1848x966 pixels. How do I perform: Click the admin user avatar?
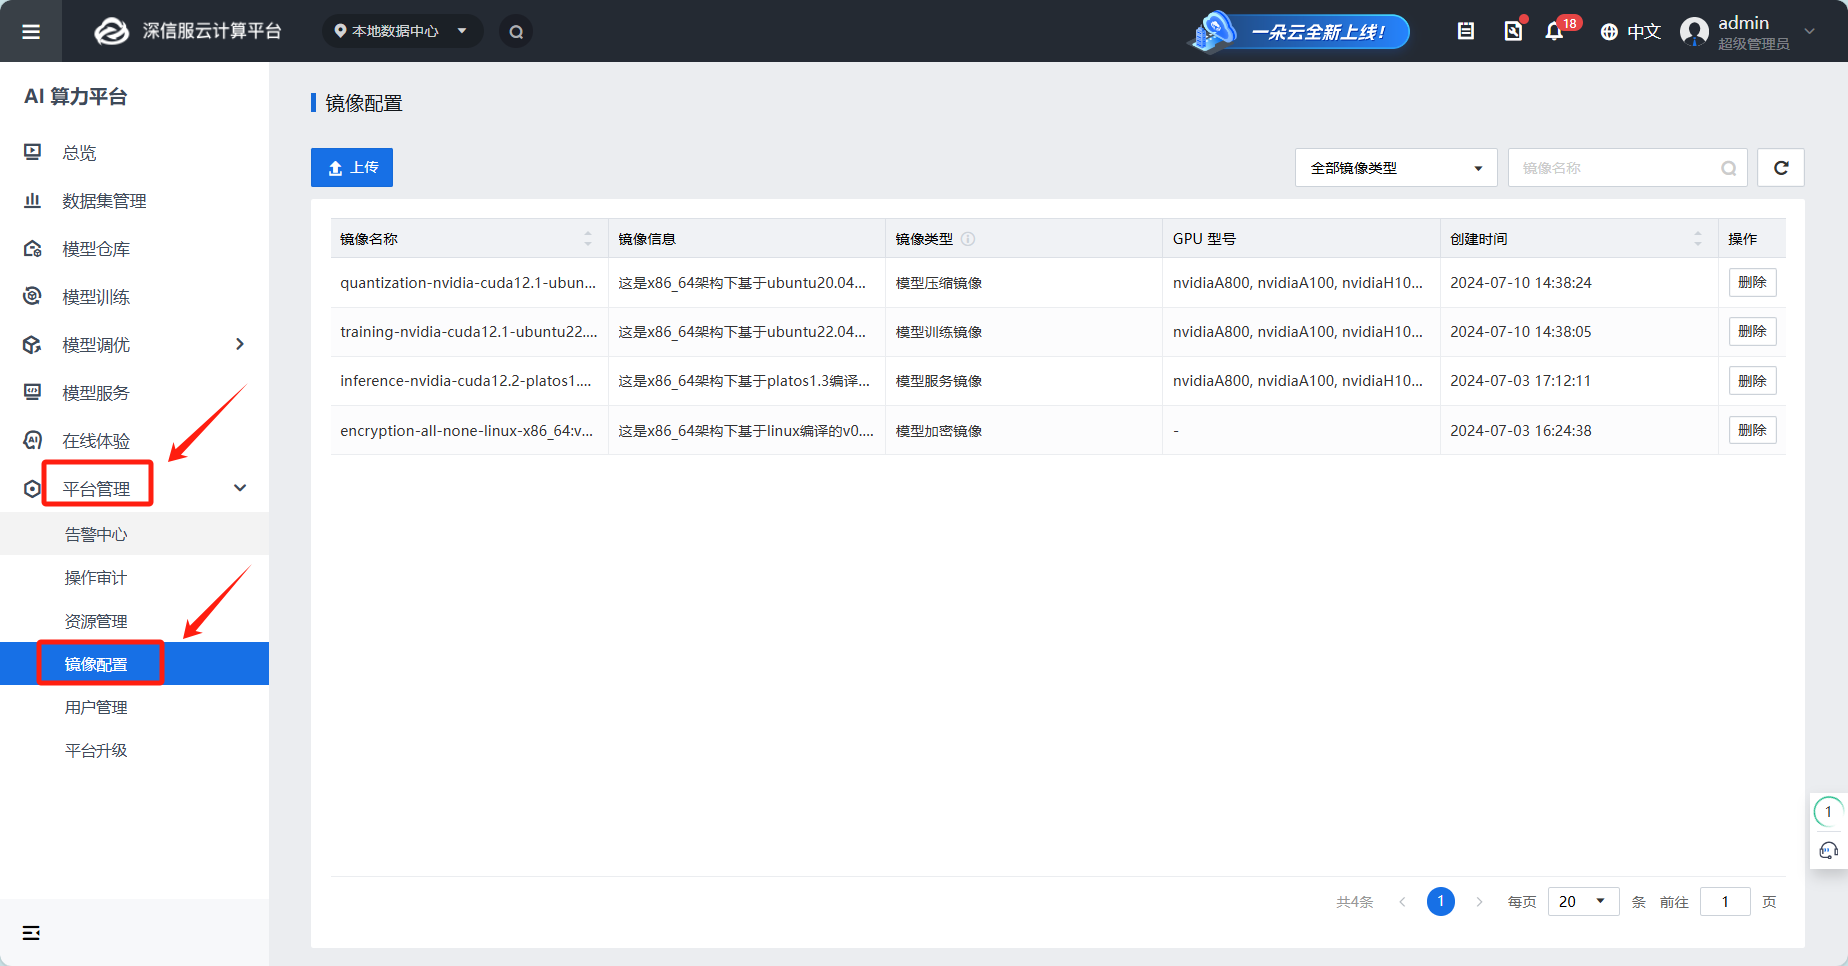1694,31
